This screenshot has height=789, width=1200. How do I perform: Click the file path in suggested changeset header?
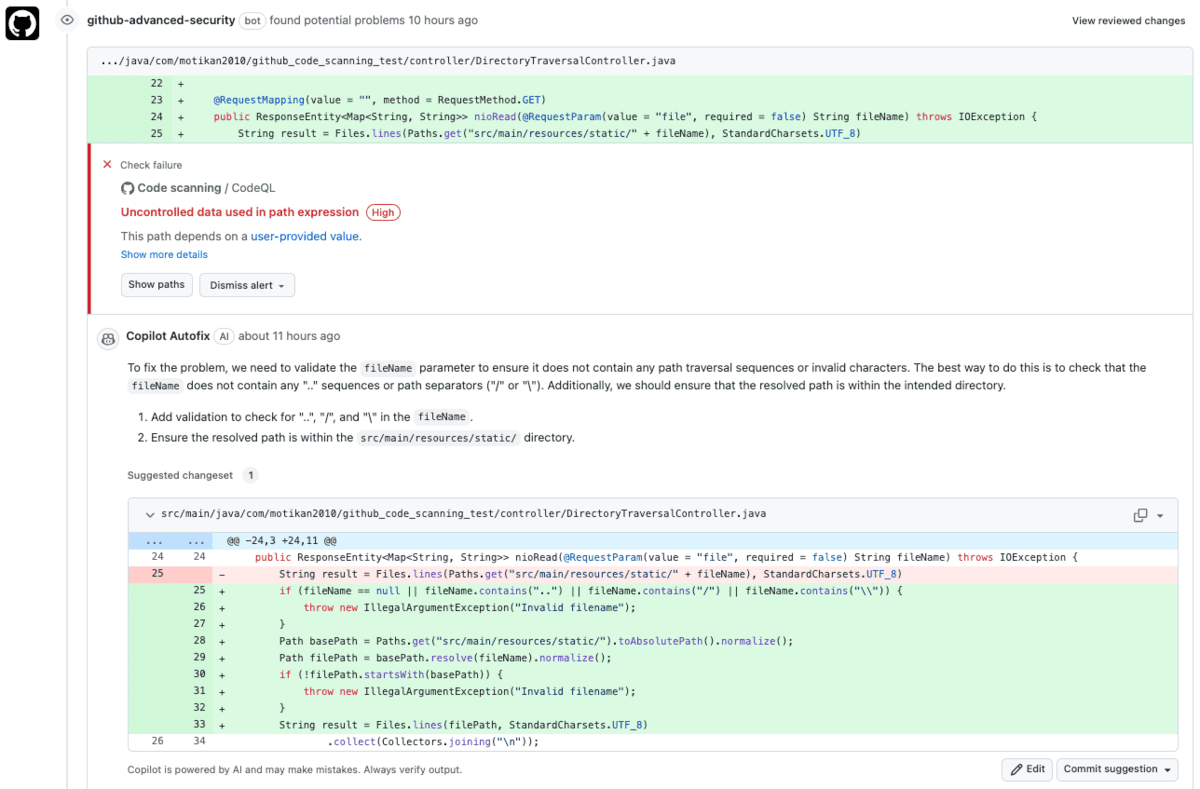point(463,514)
